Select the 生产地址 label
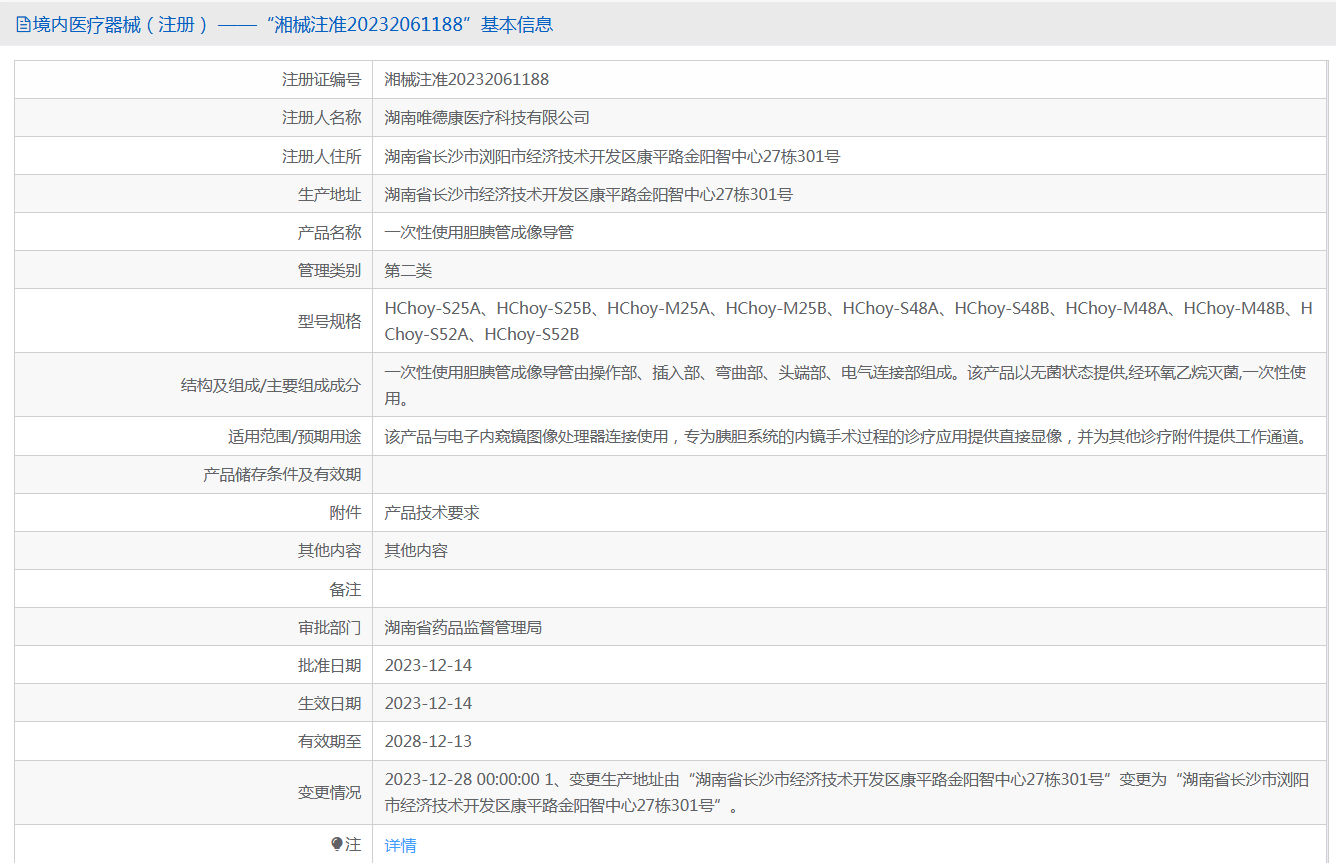Screen dimensions: 1336x863 (x=330, y=195)
